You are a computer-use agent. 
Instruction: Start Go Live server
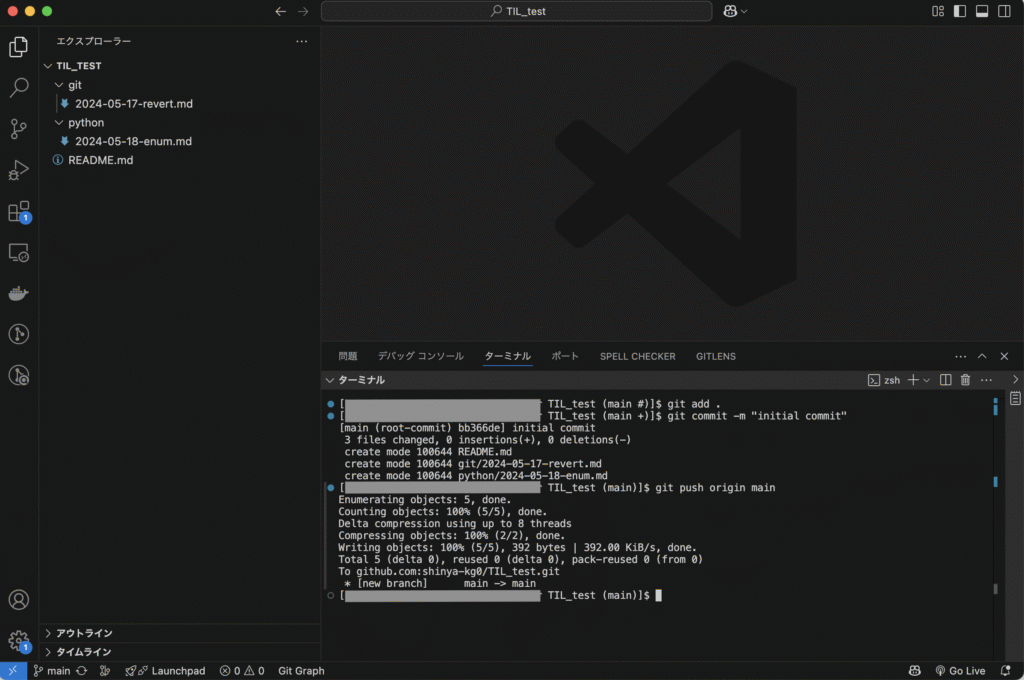pos(960,671)
